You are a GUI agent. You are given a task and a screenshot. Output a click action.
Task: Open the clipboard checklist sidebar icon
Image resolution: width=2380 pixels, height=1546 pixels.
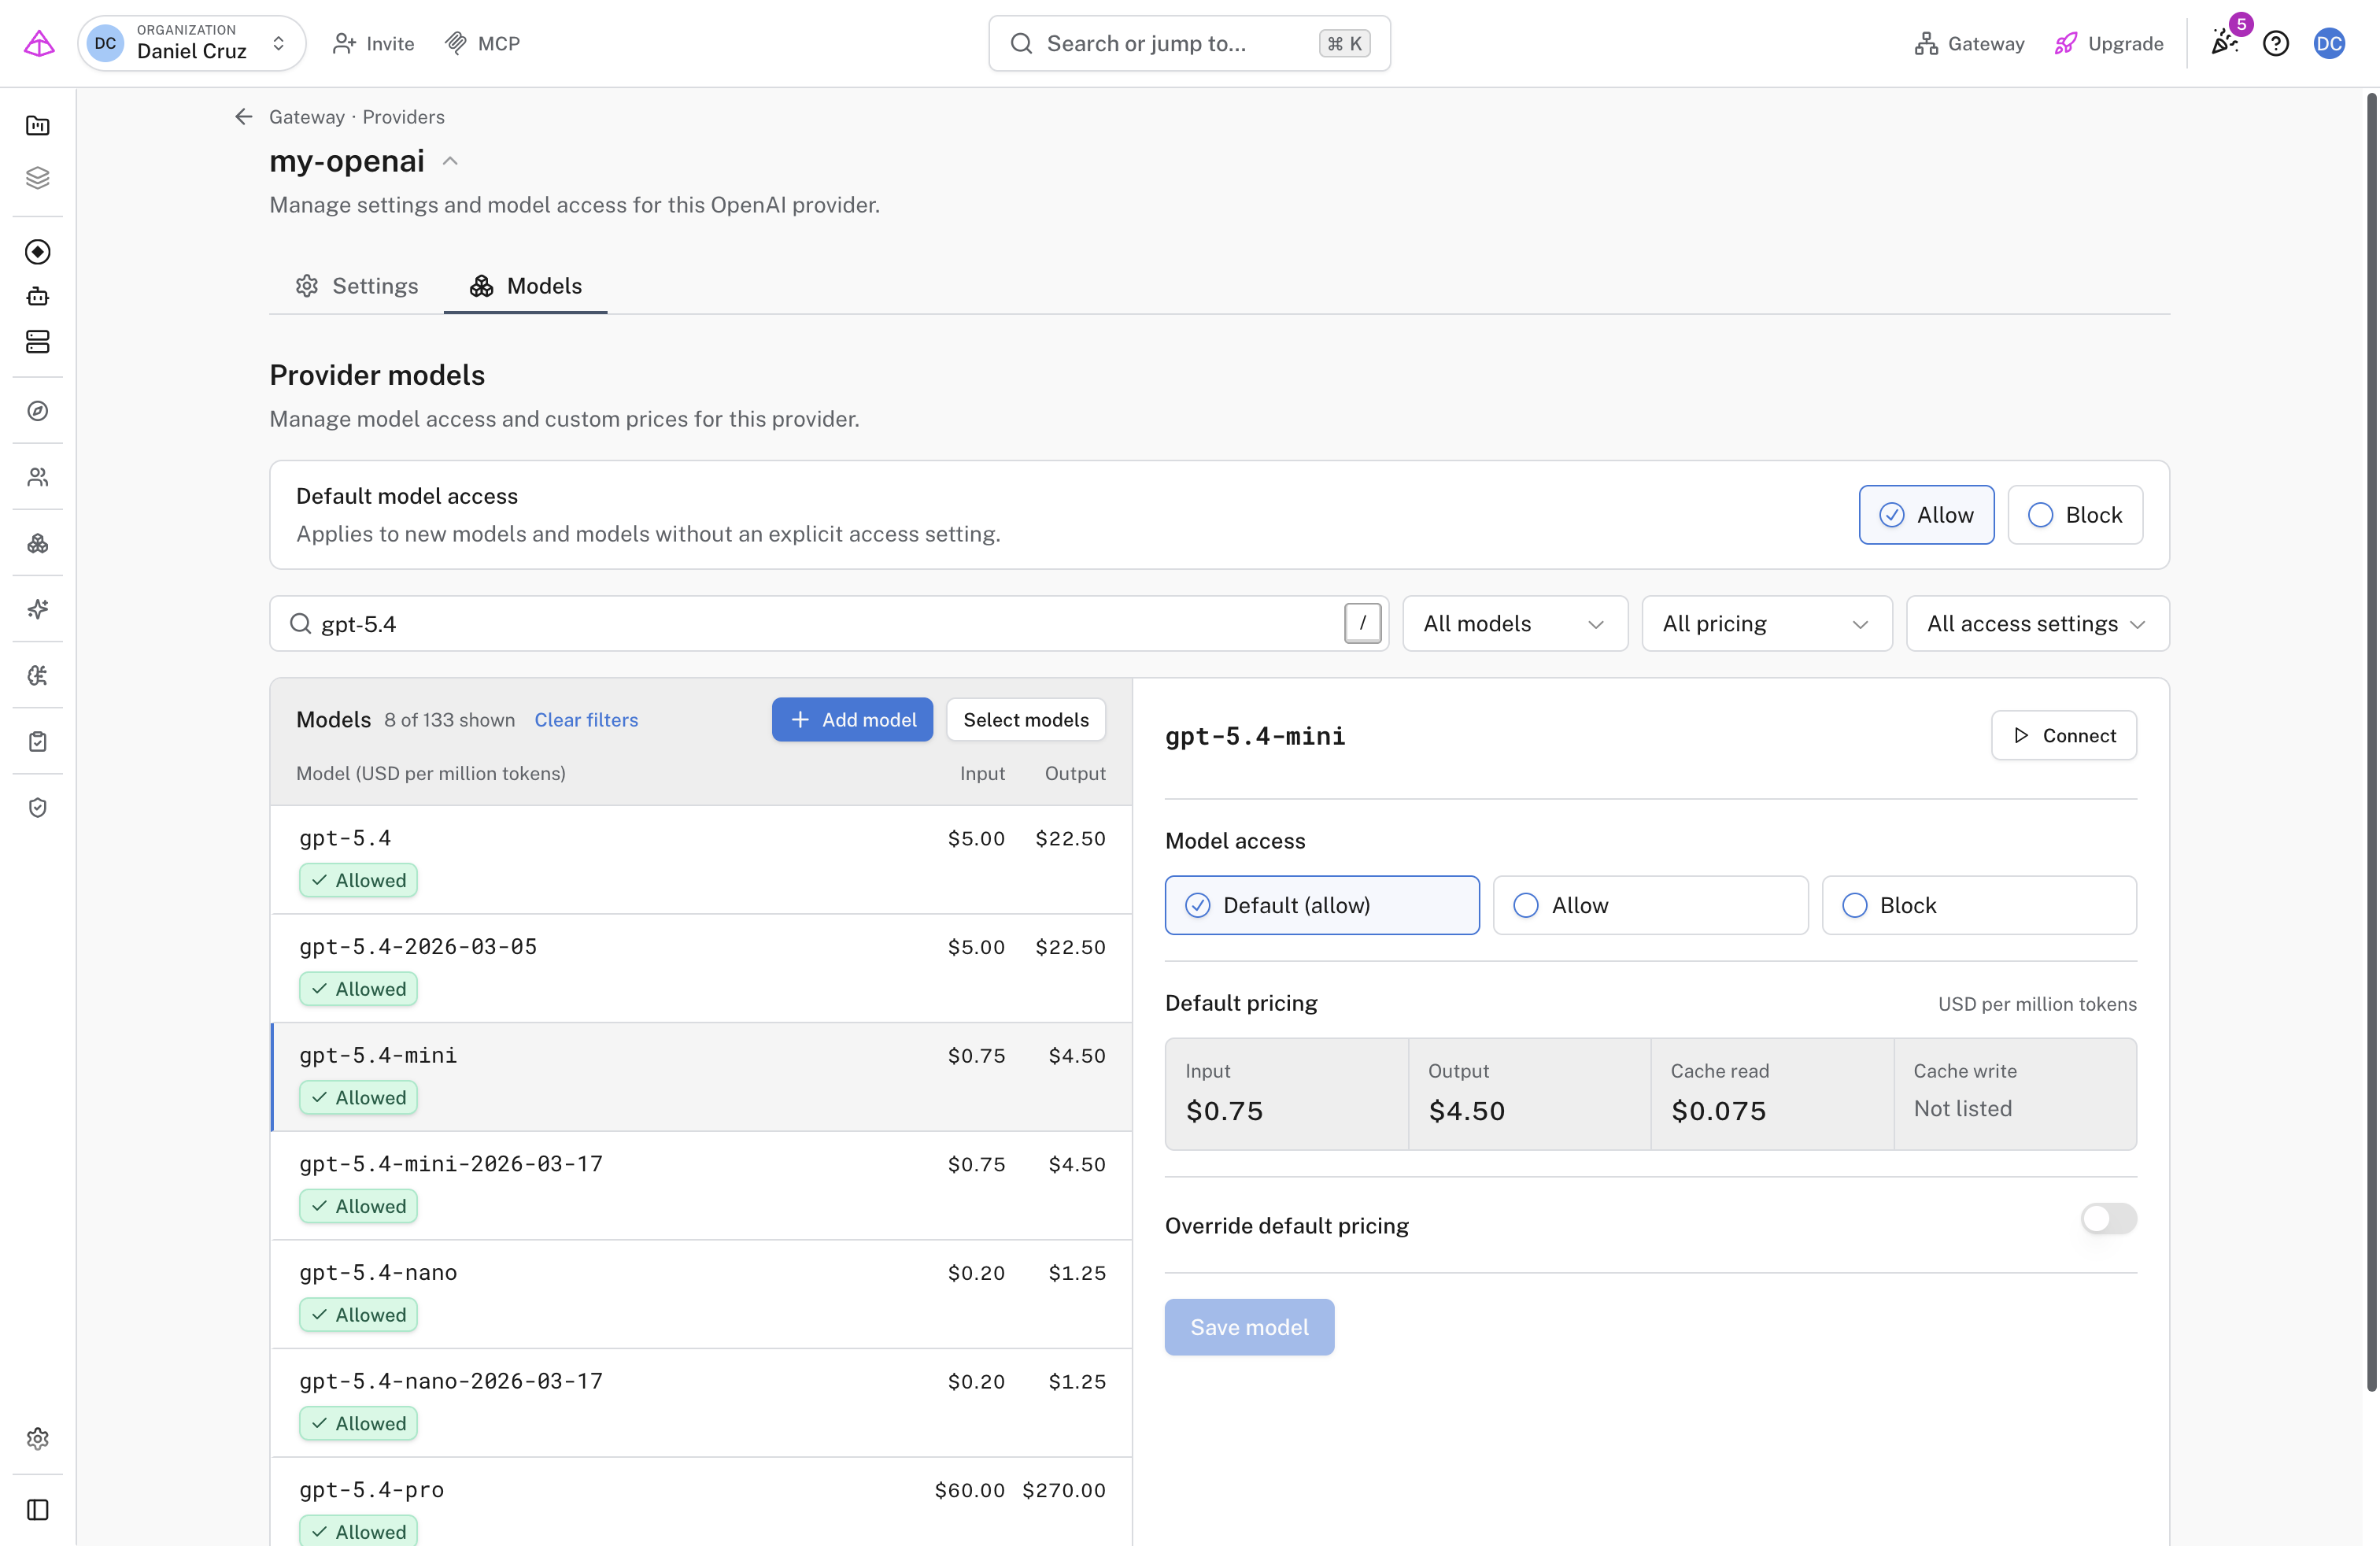(x=38, y=741)
